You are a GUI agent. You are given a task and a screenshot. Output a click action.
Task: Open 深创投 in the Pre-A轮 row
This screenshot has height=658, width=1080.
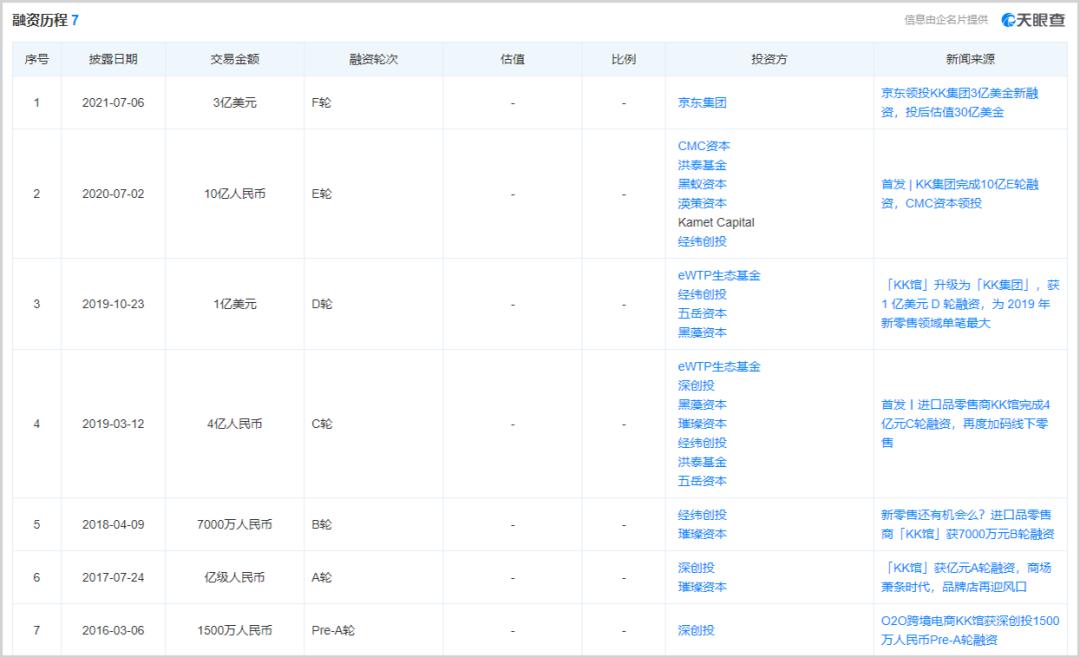(x=696, y=630)
